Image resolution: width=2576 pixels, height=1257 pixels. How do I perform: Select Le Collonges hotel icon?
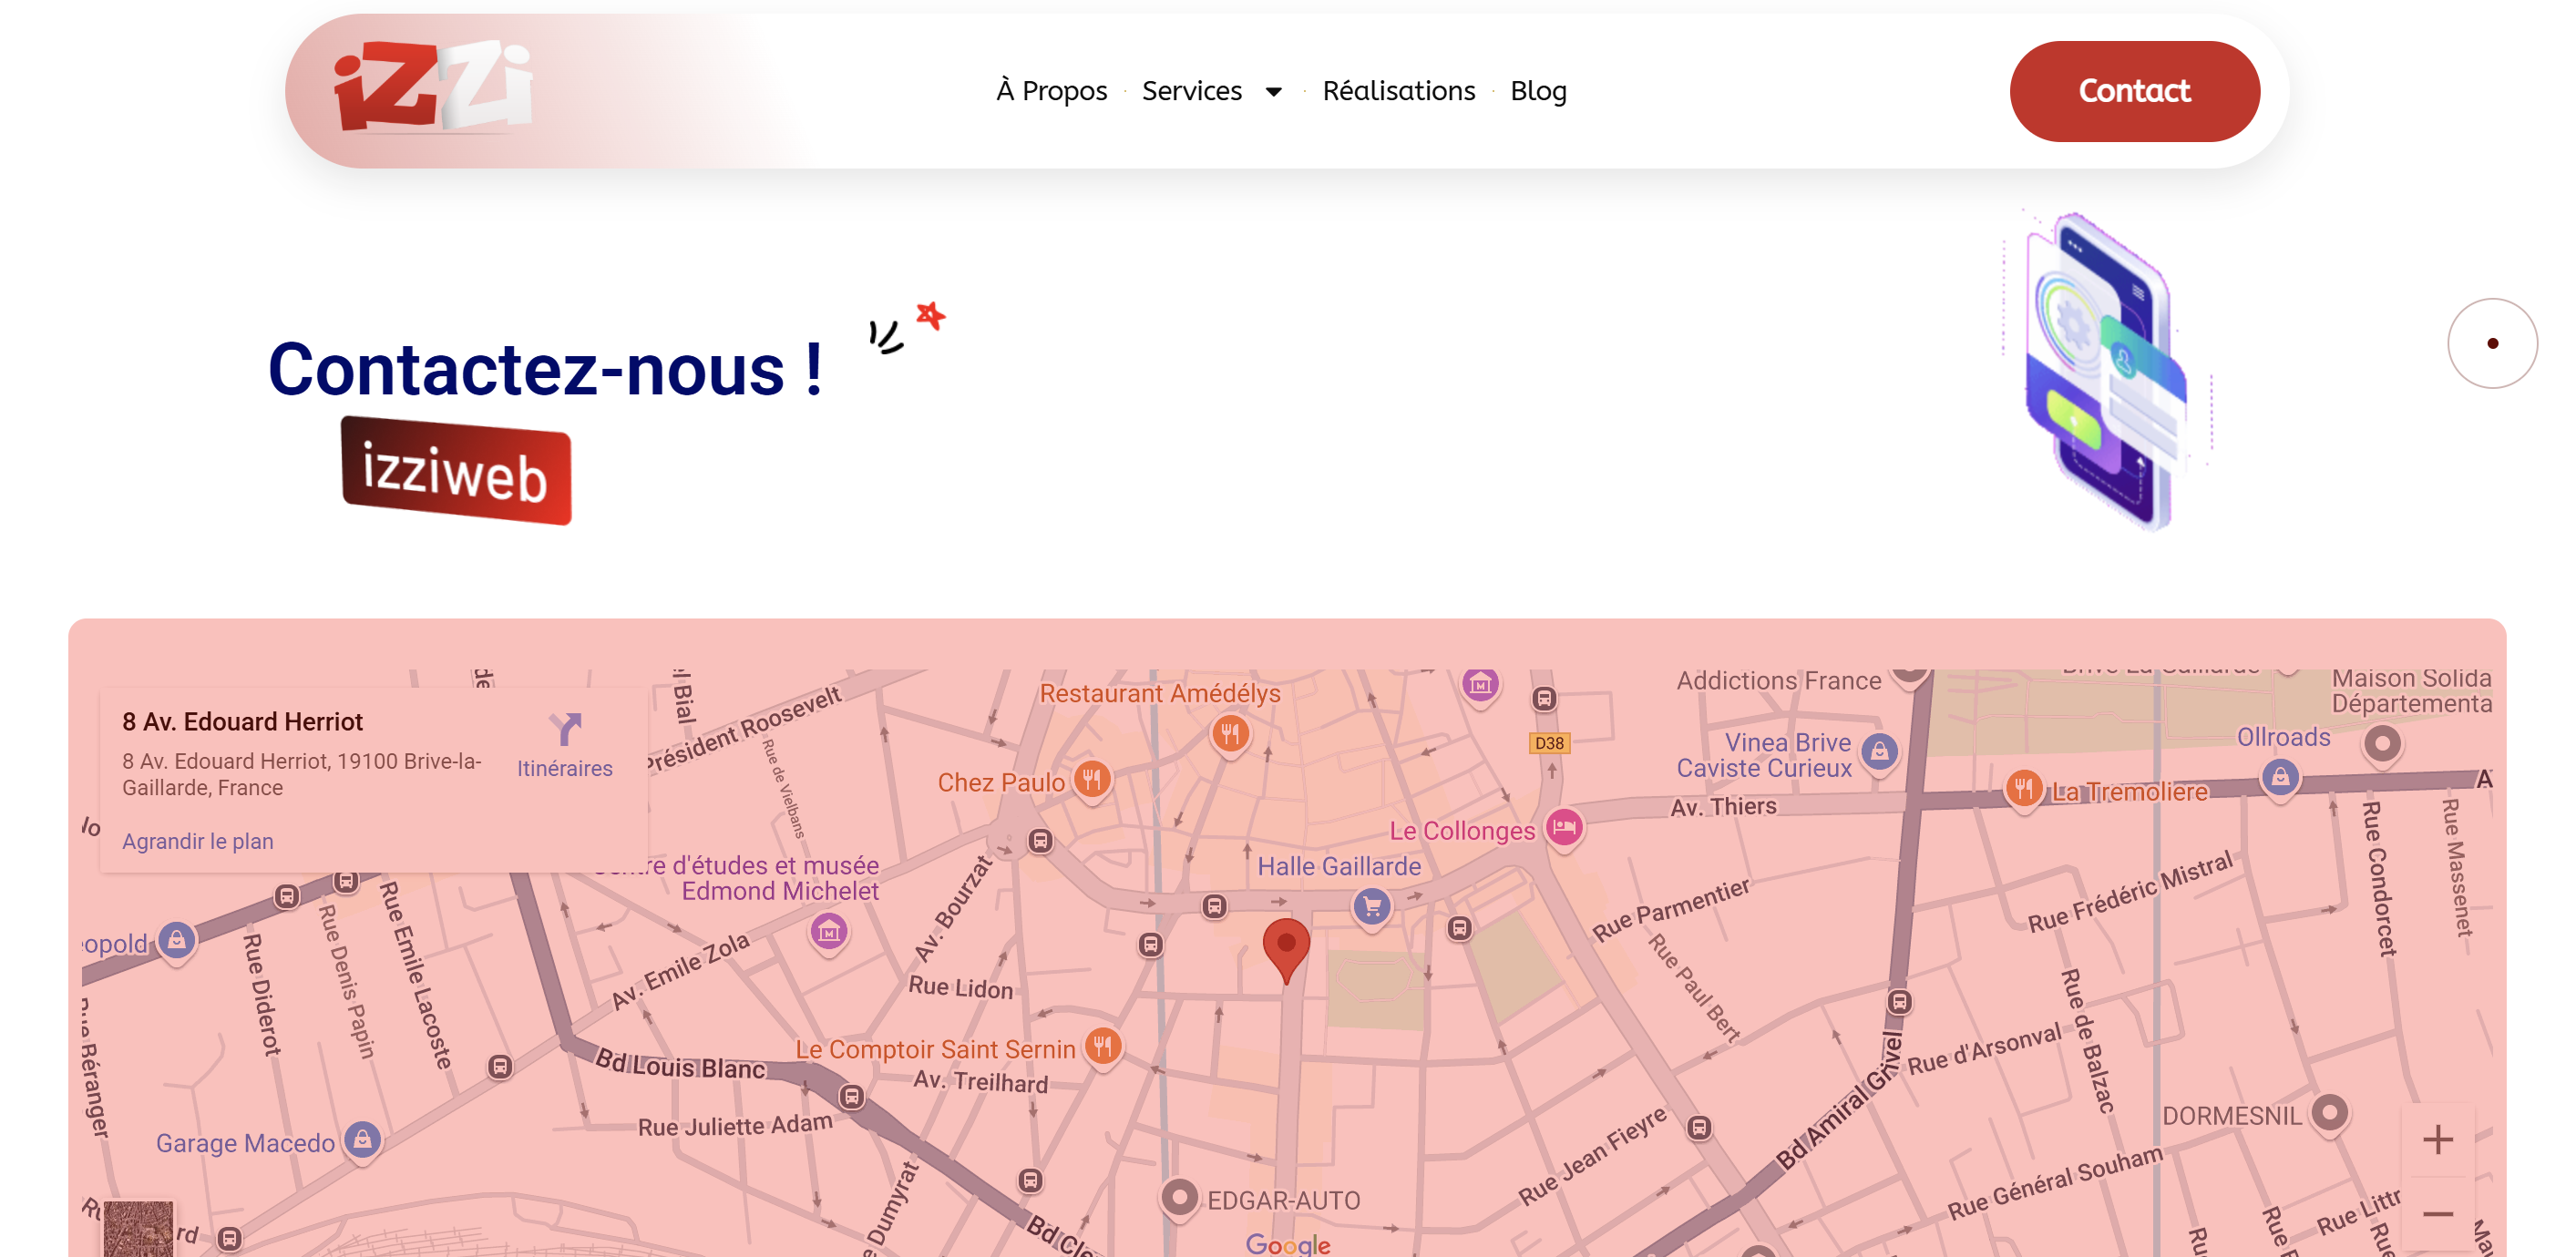tap(1563, 827)
